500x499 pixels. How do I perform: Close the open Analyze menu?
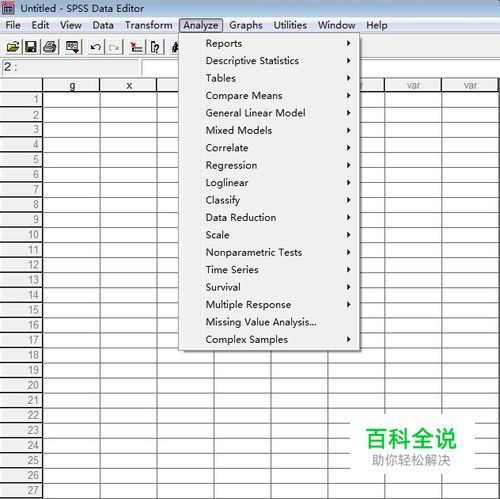coord(201,25)
